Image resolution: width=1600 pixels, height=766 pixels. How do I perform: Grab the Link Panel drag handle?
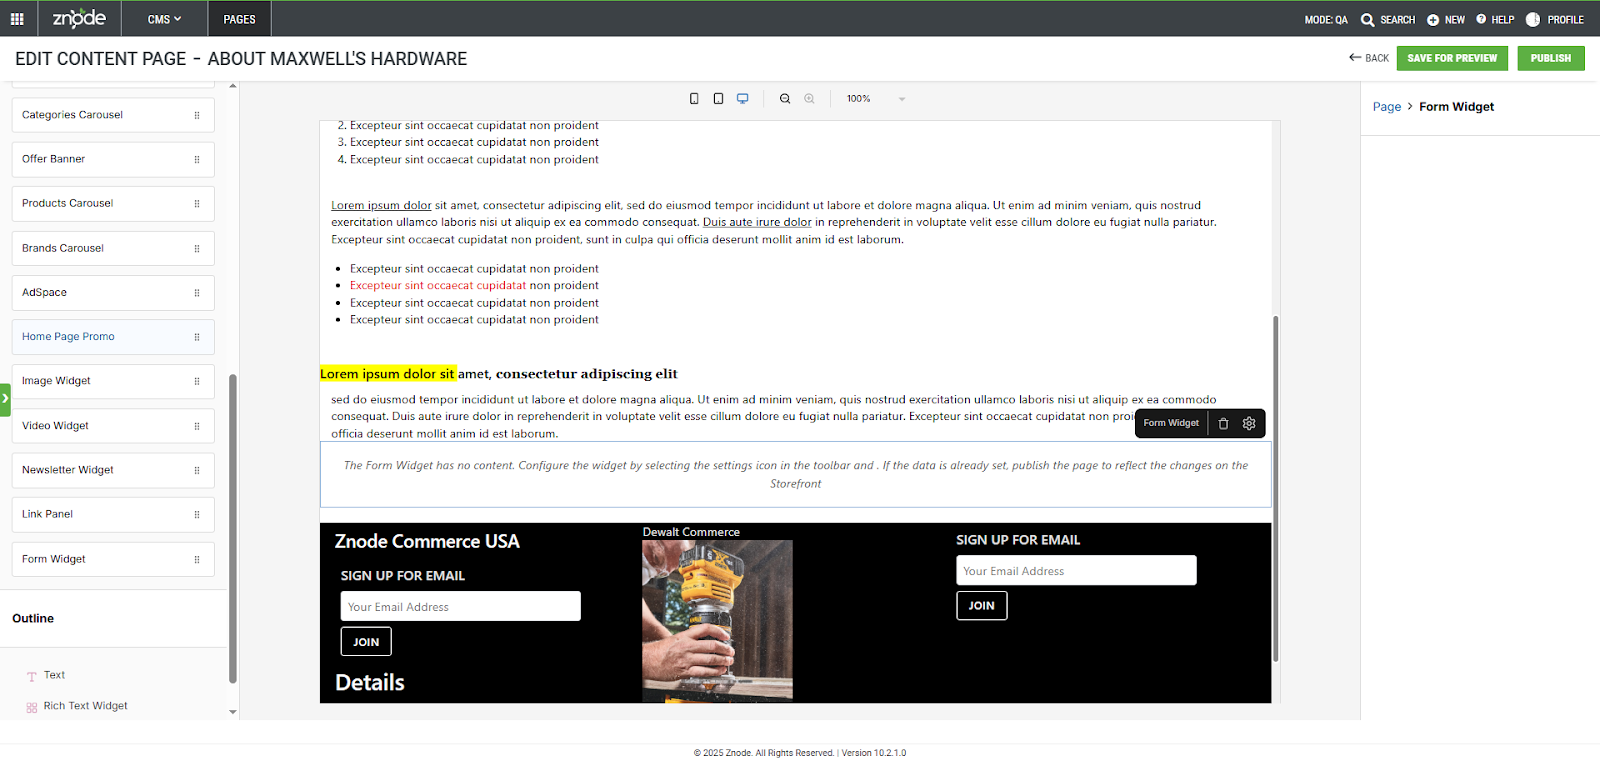(197, 515)
